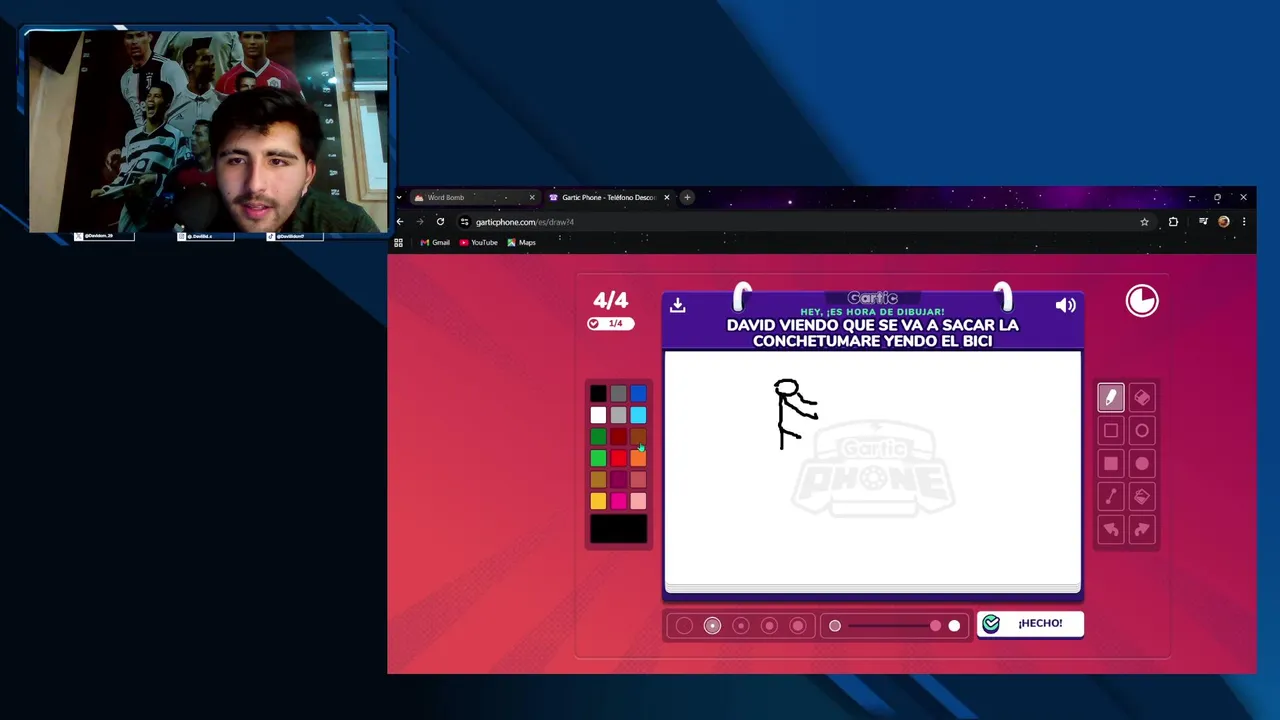Pick the dark magenta color swatch
Image resolution: width=1280 pixels, height=720 pixels.
[x=618, y=480]
